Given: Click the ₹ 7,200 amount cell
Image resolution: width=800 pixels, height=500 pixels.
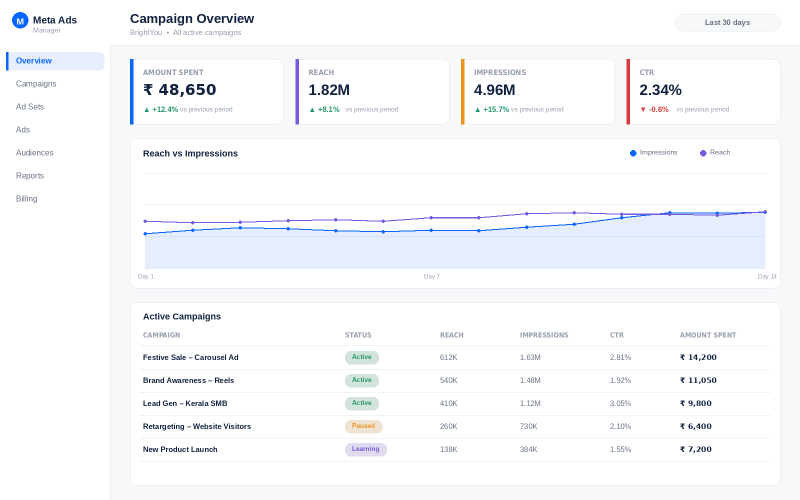Looking at the screenshot, I should (695, 449).
